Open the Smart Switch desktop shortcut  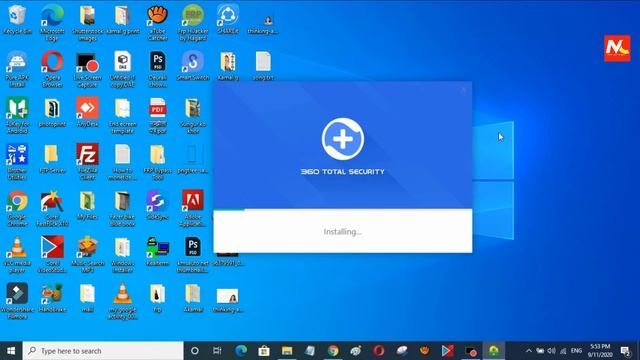[x=193, y=66]
